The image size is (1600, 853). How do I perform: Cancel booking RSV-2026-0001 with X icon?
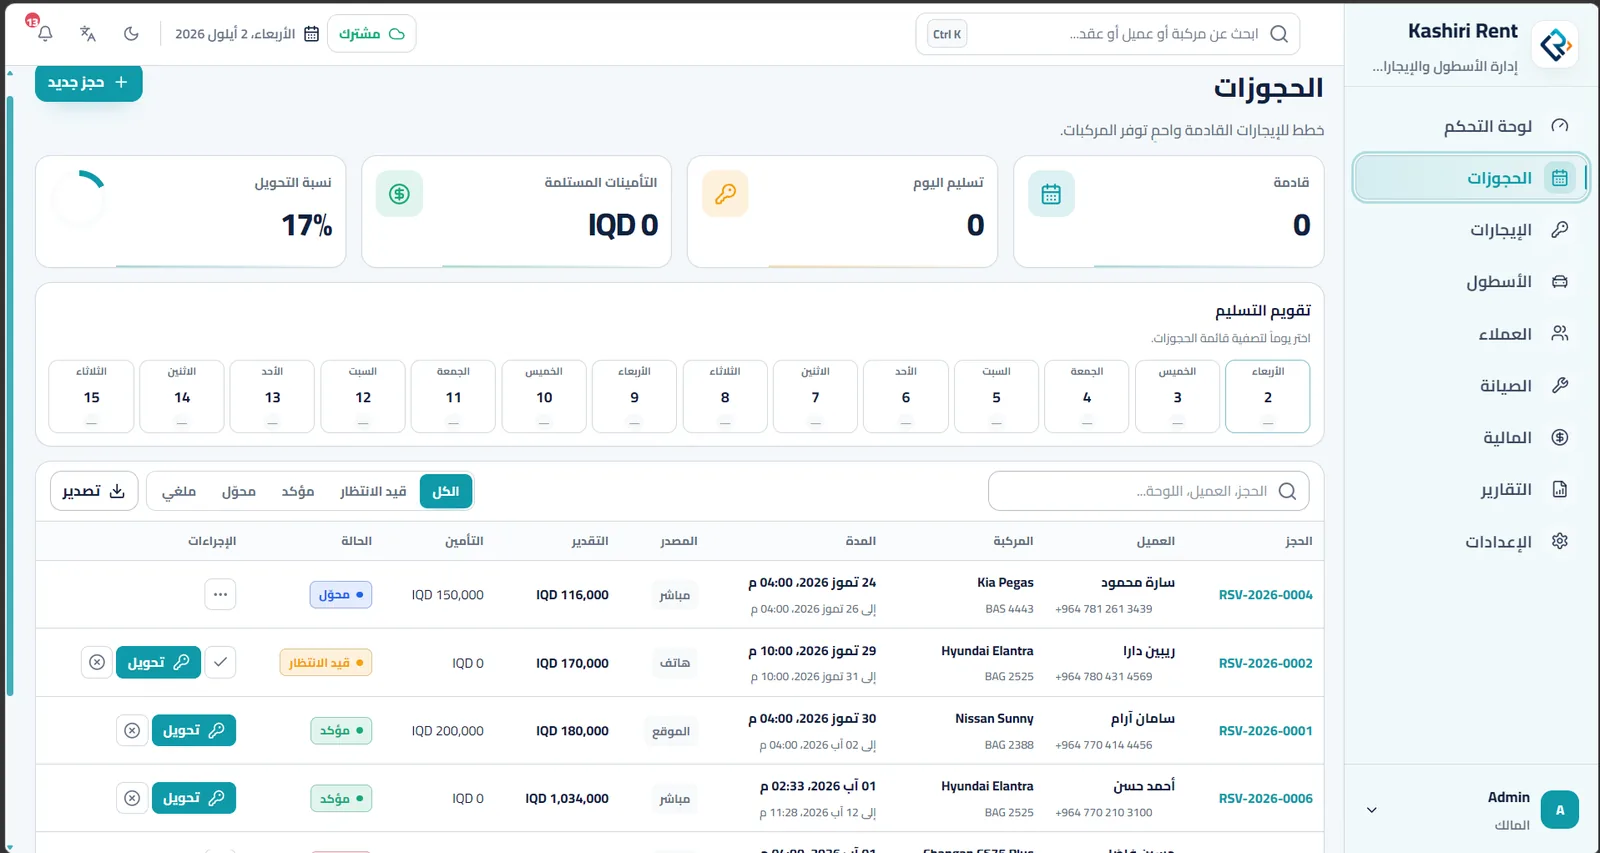(x=132, y=730)
